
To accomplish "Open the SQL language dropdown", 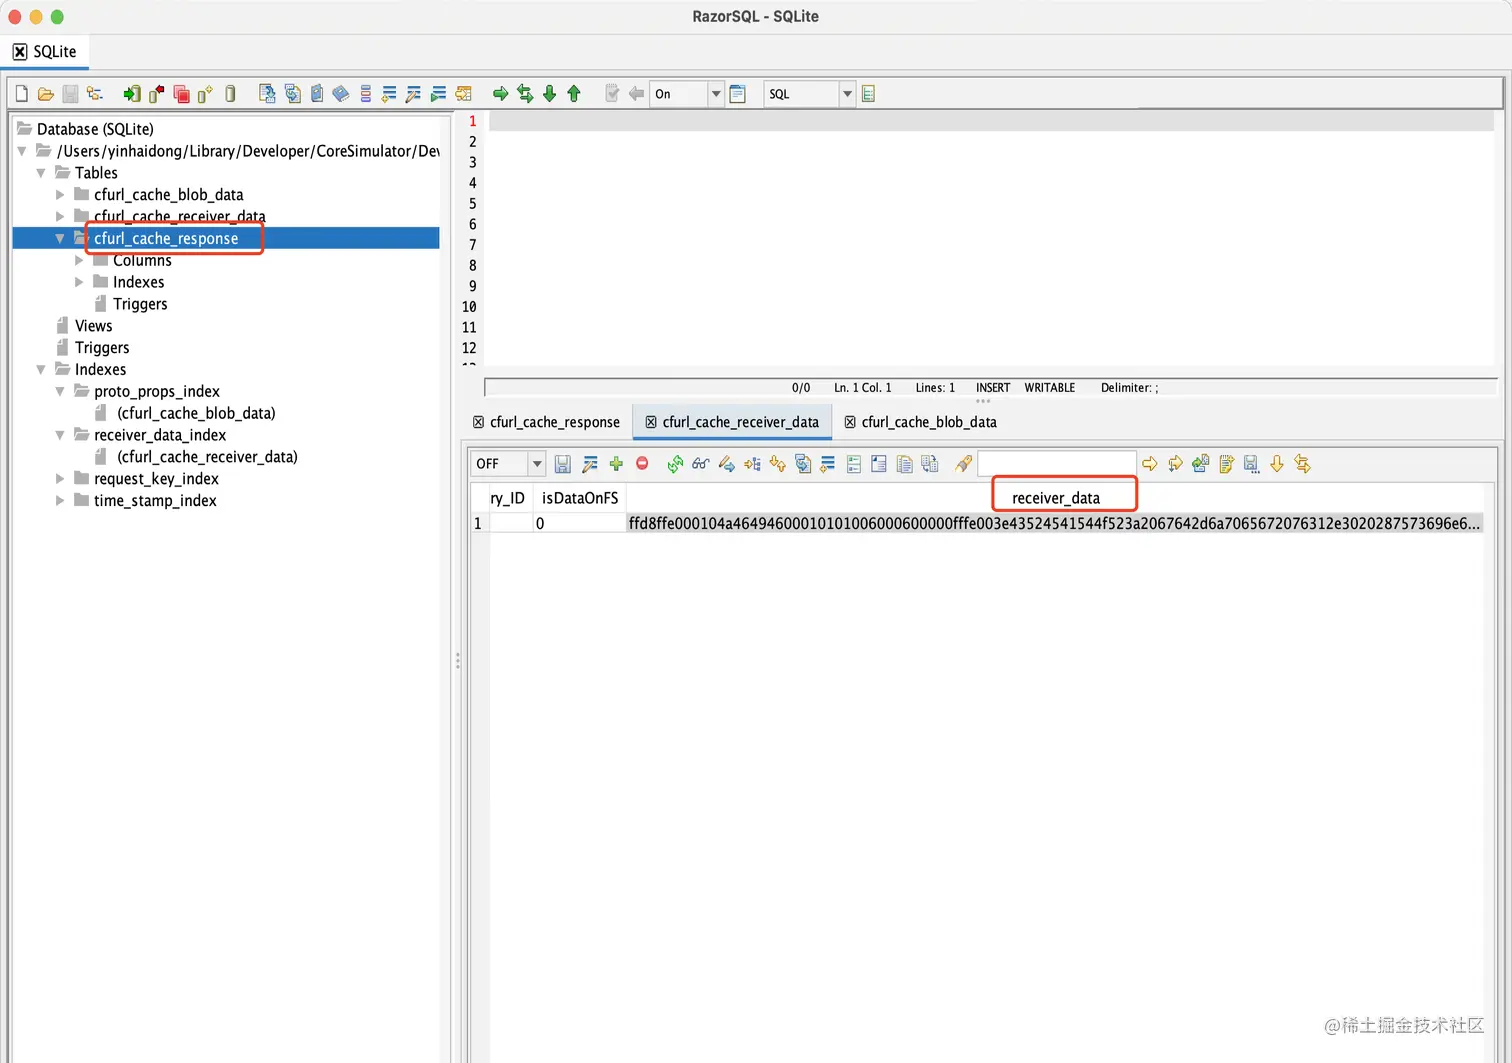I will pyautogui.click(x=847, y=94).
